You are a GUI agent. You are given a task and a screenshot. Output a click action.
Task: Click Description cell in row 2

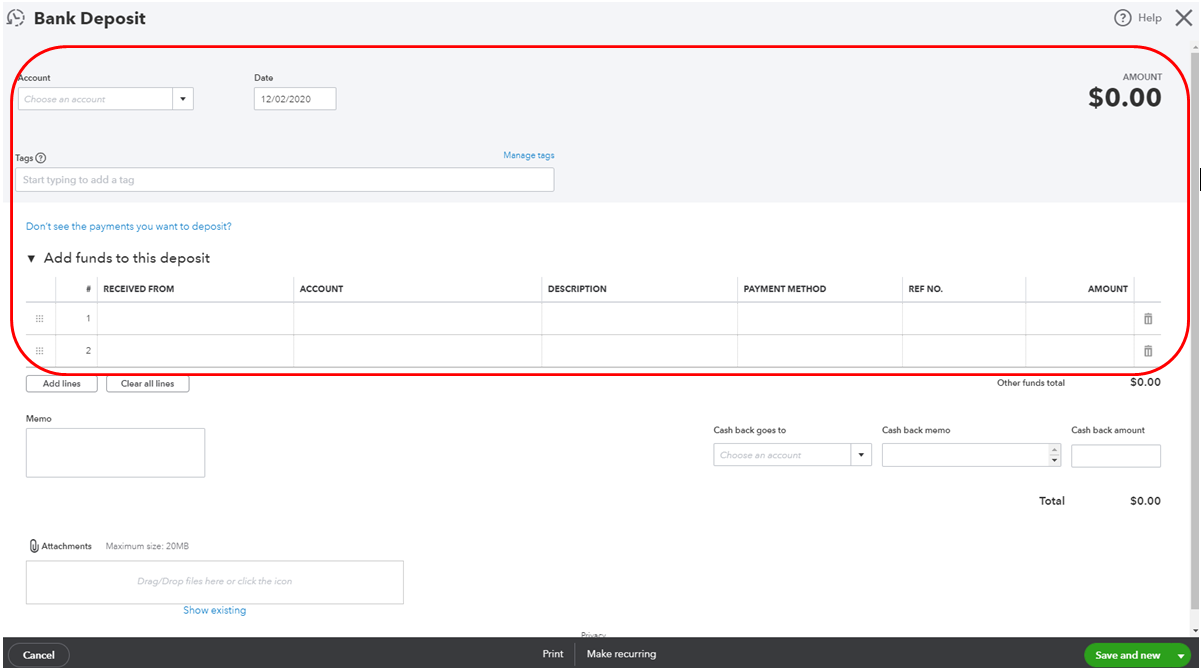point(640,351)
